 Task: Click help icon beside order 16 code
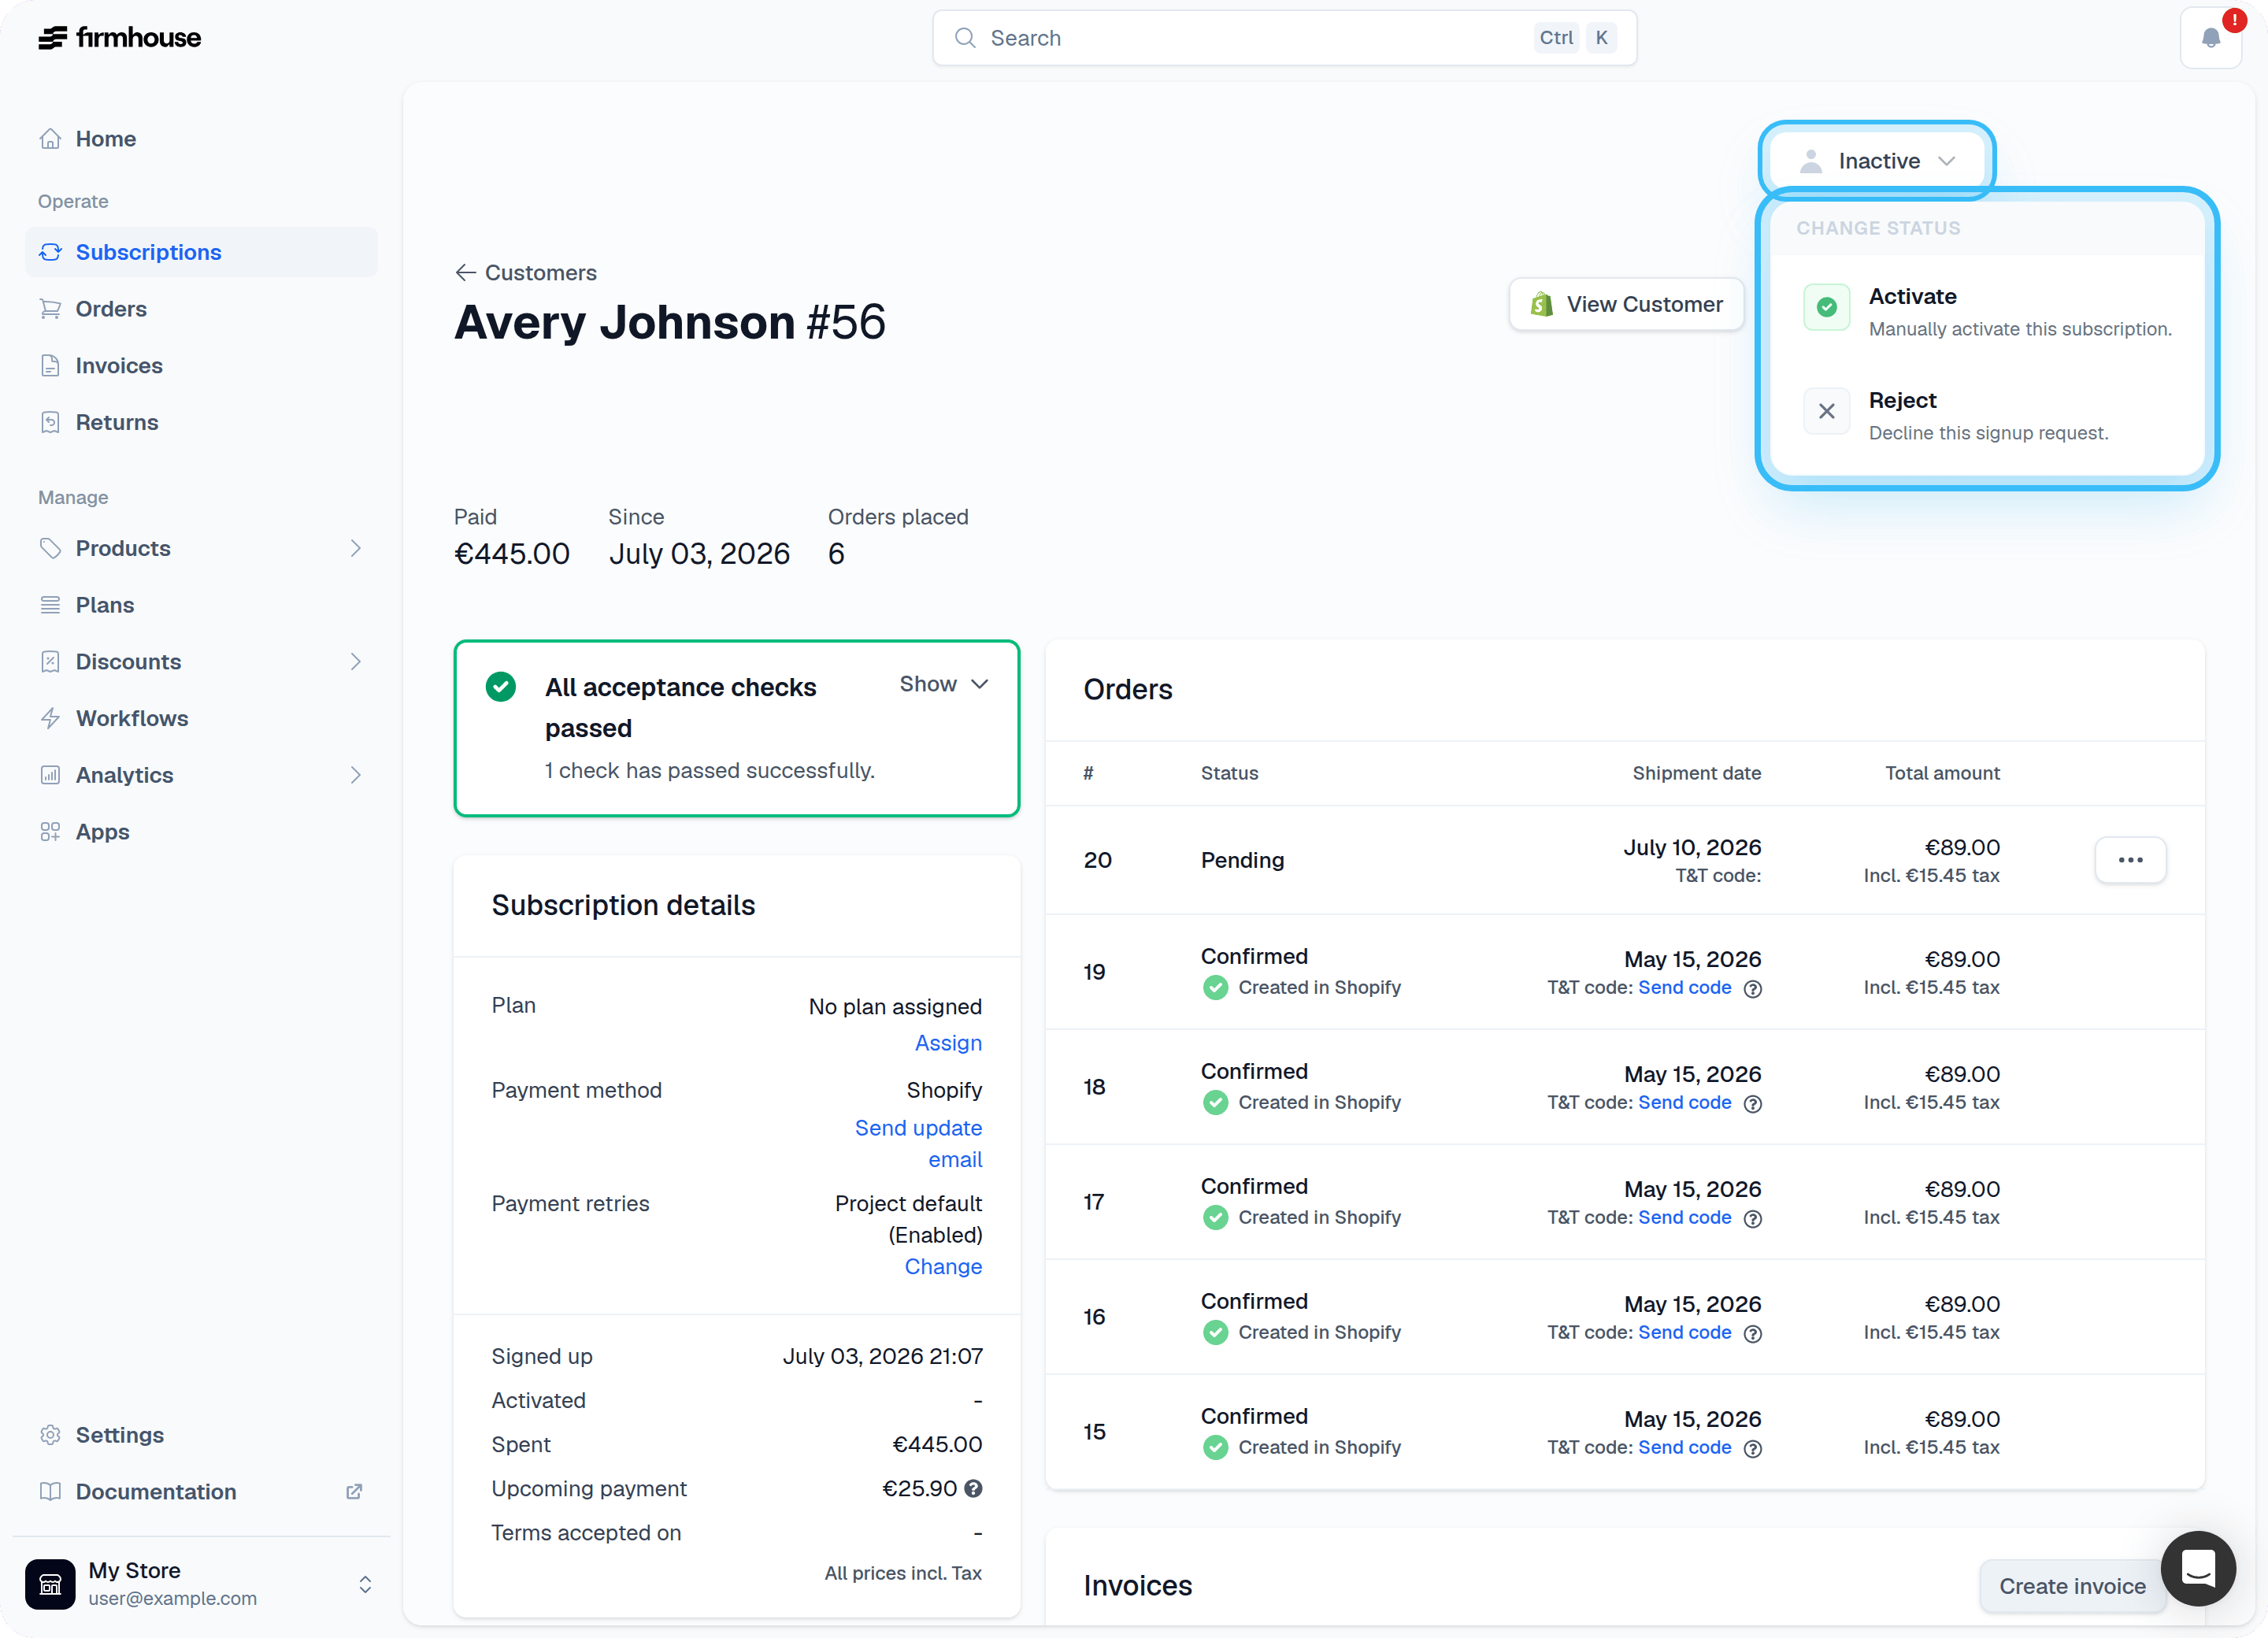pos(1752,1334)
